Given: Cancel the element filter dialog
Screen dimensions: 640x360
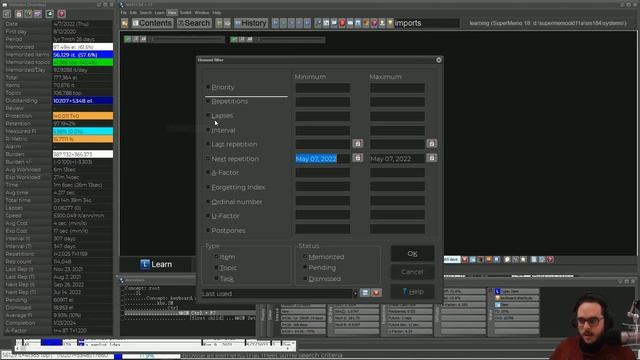Looking at the screenshot, I should [x=412, y=272].
